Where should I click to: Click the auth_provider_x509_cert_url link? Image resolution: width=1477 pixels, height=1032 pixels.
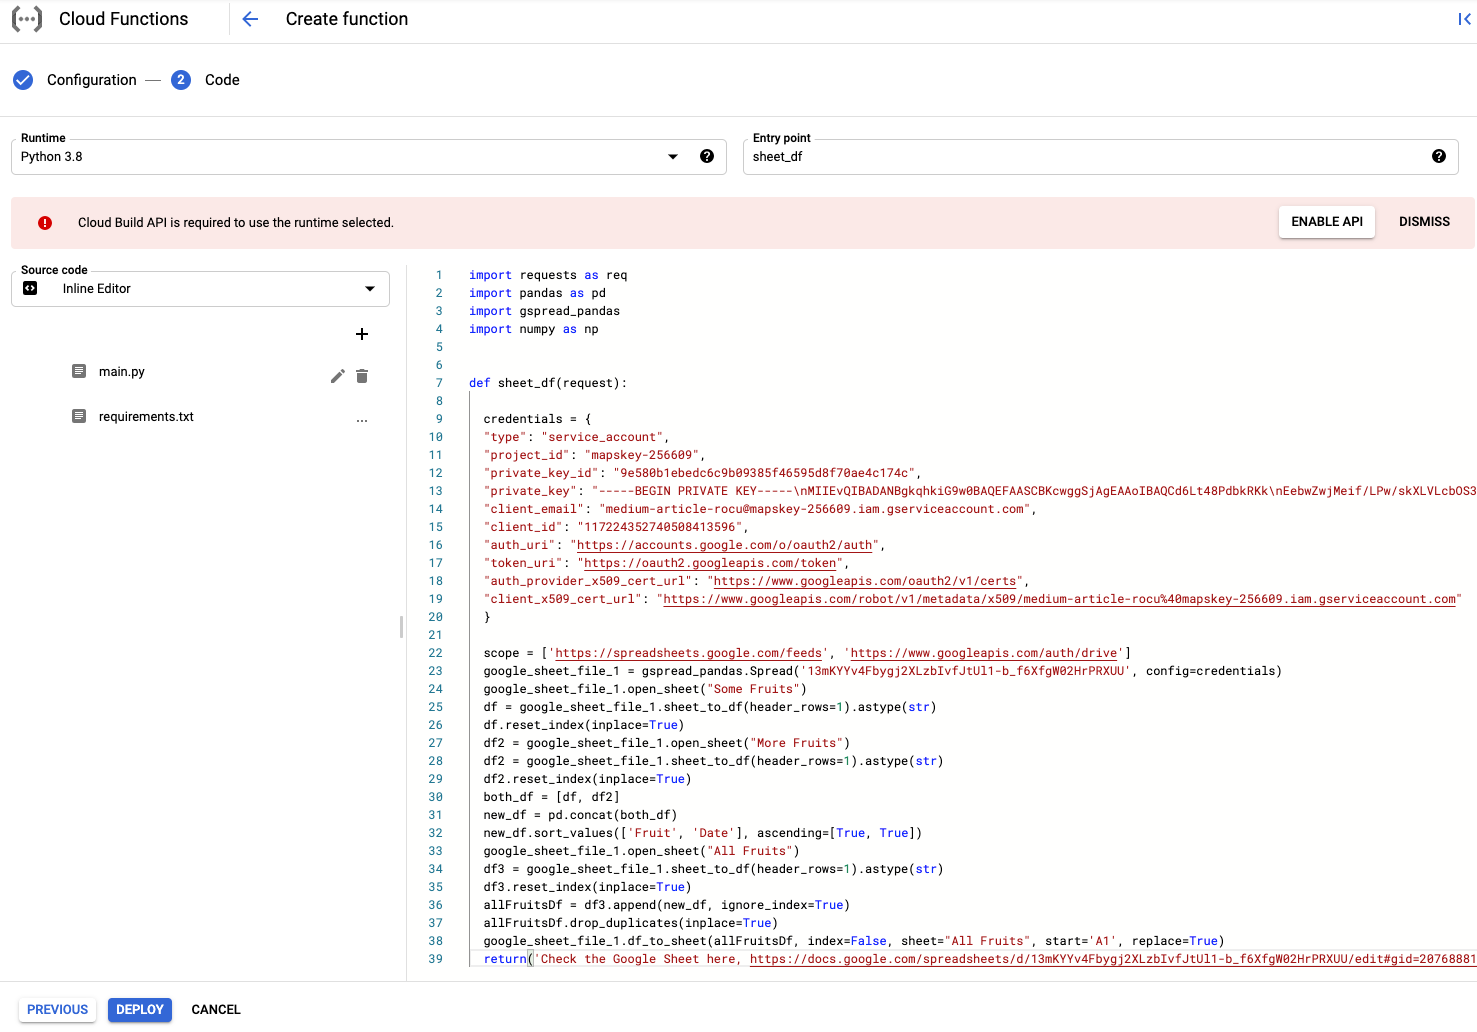(865, 581)
